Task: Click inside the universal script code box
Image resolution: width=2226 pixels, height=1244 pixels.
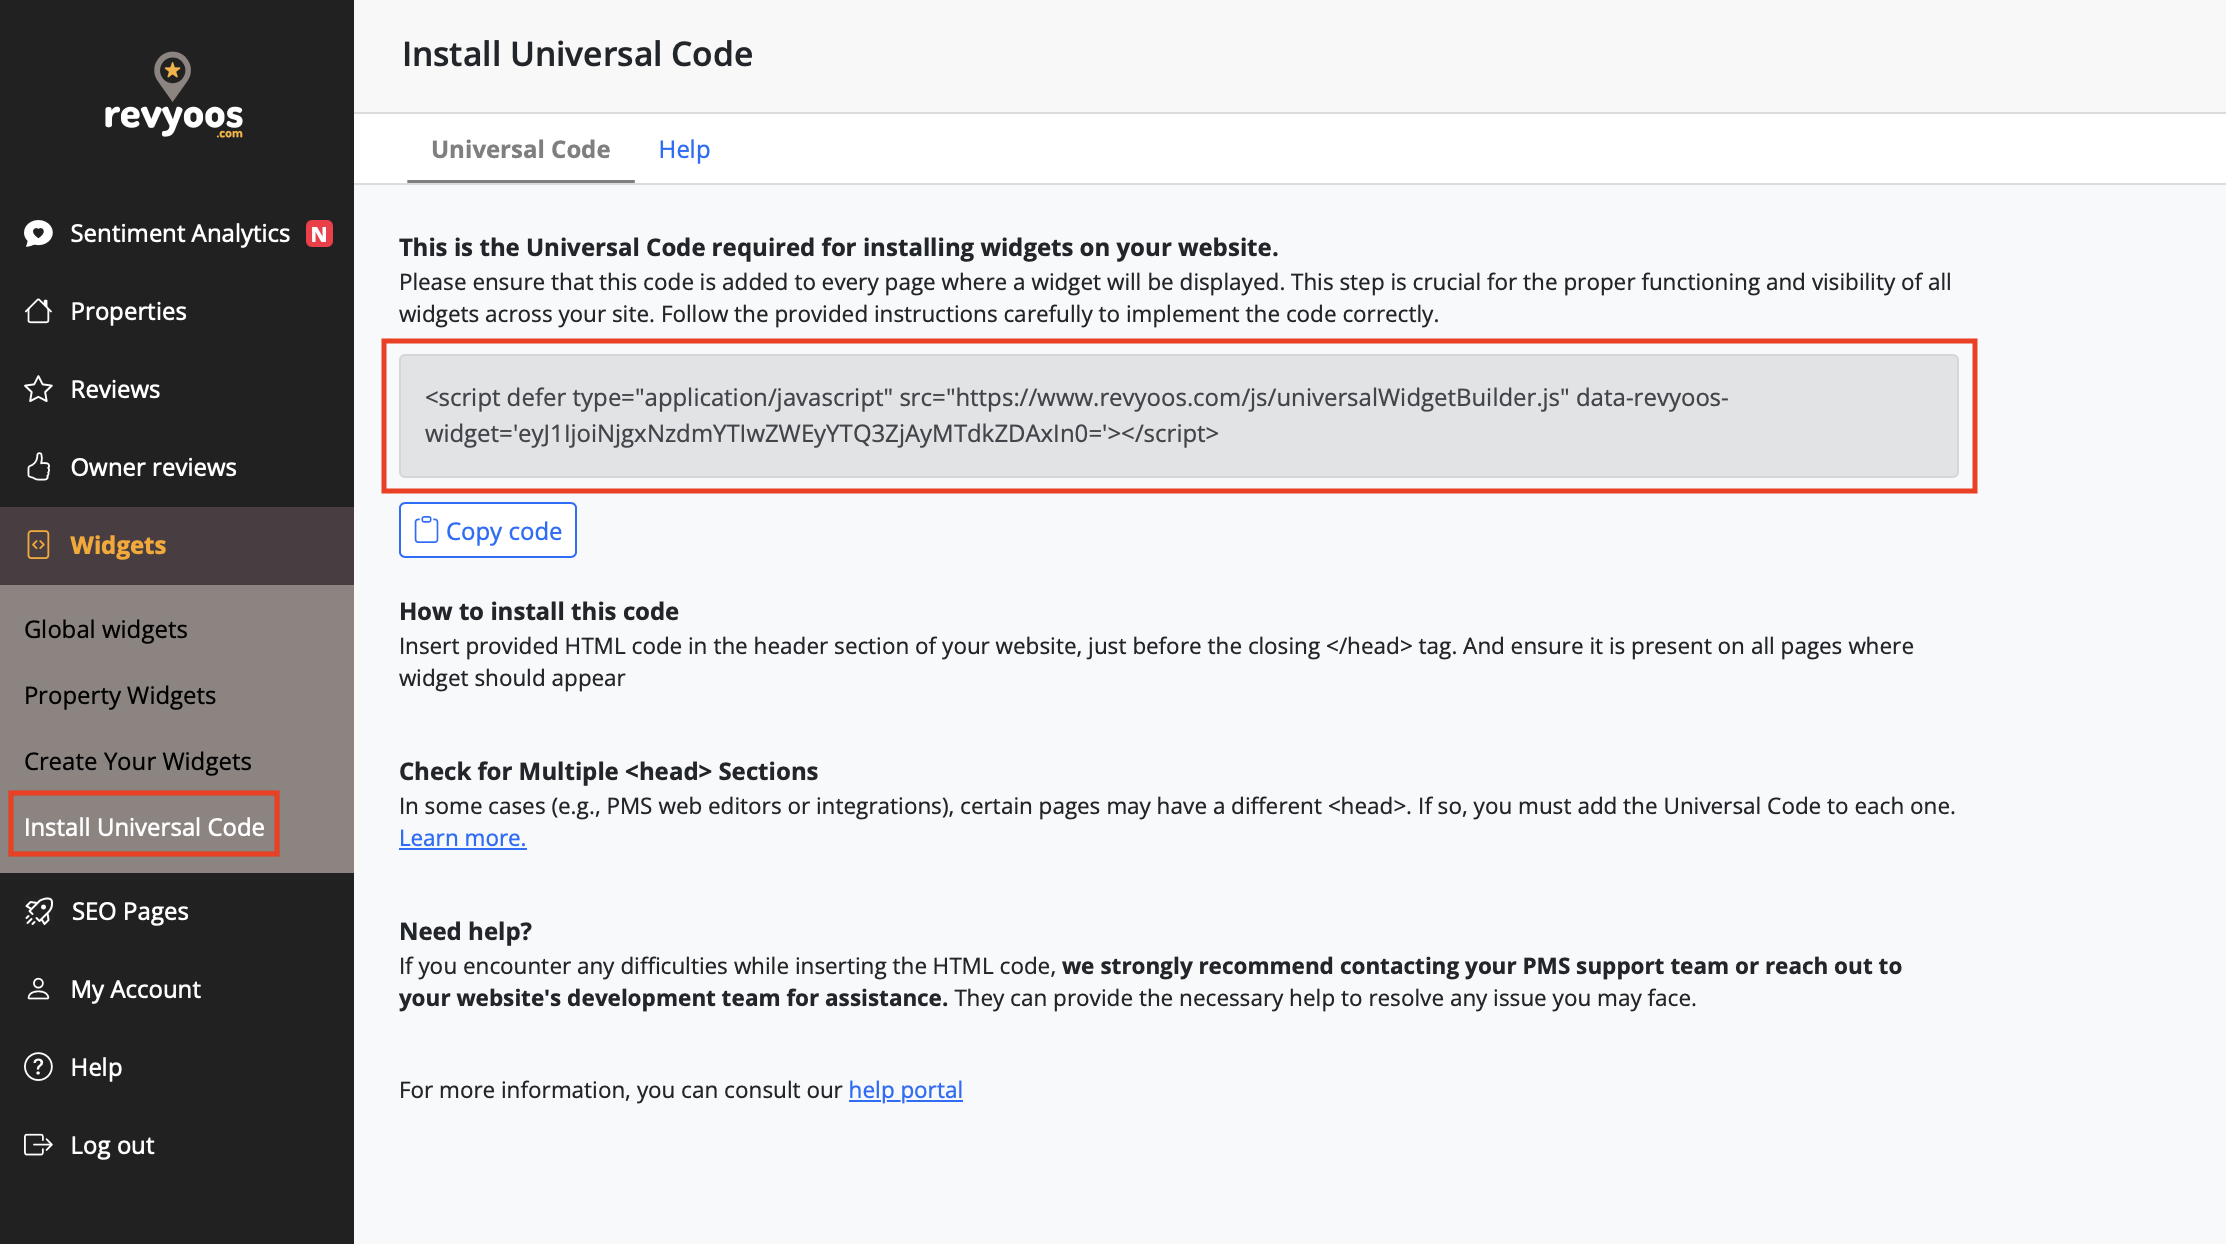Action: click(1178, 416)
